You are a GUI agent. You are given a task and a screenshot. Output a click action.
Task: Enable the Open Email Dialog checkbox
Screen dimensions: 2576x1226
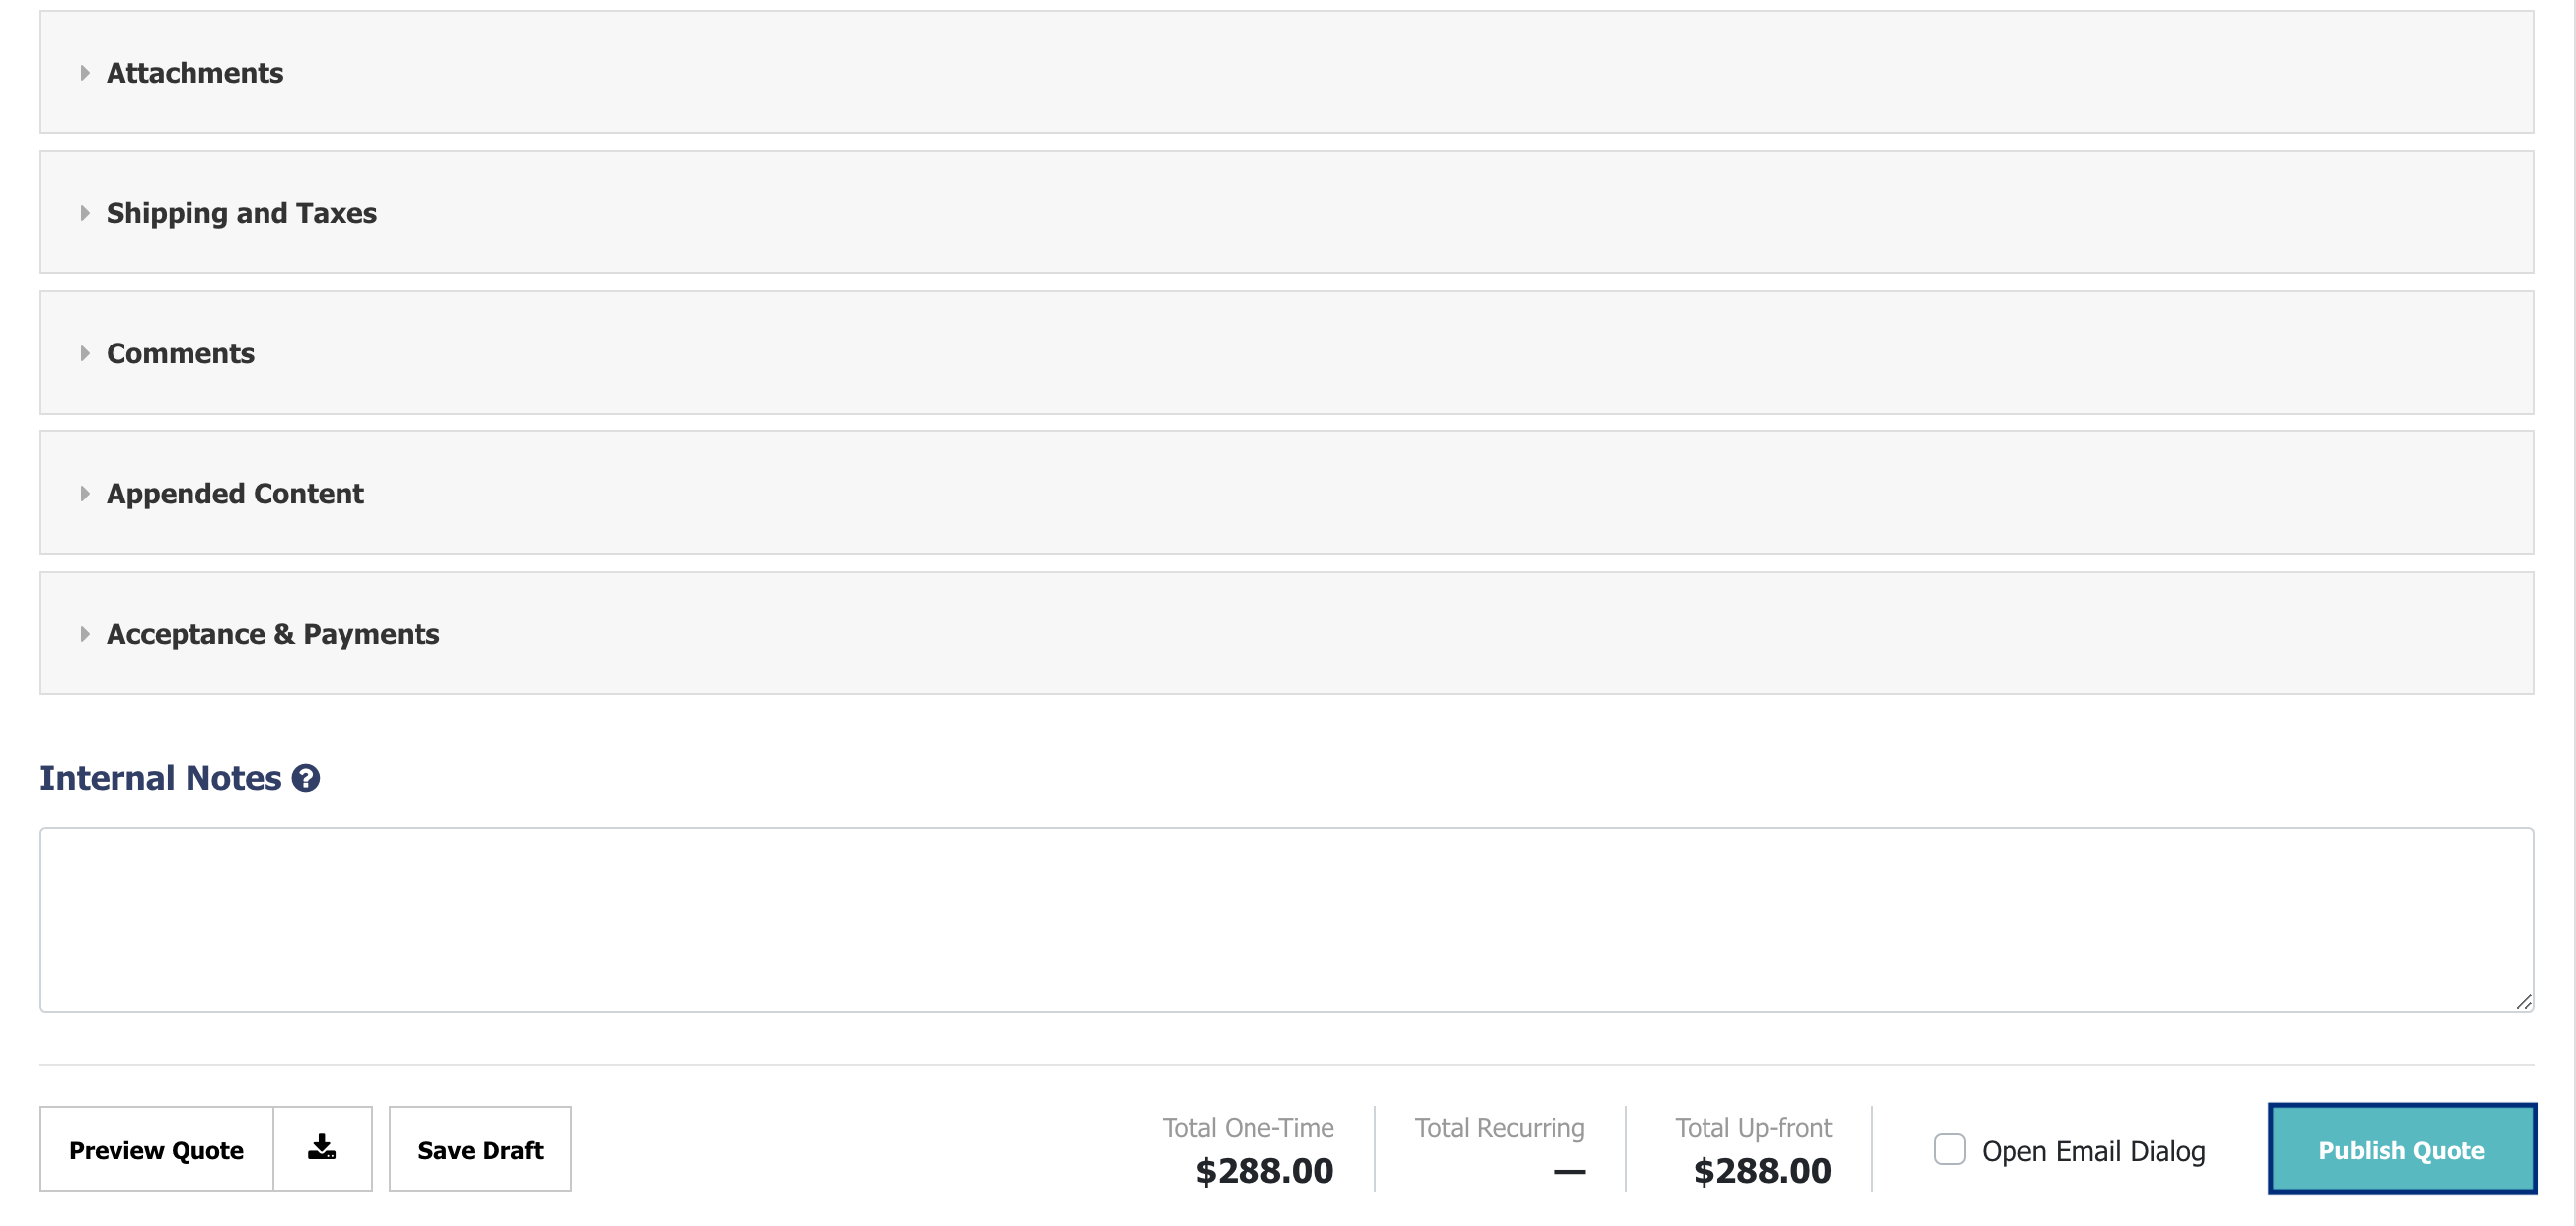tap(1949, 1149)
